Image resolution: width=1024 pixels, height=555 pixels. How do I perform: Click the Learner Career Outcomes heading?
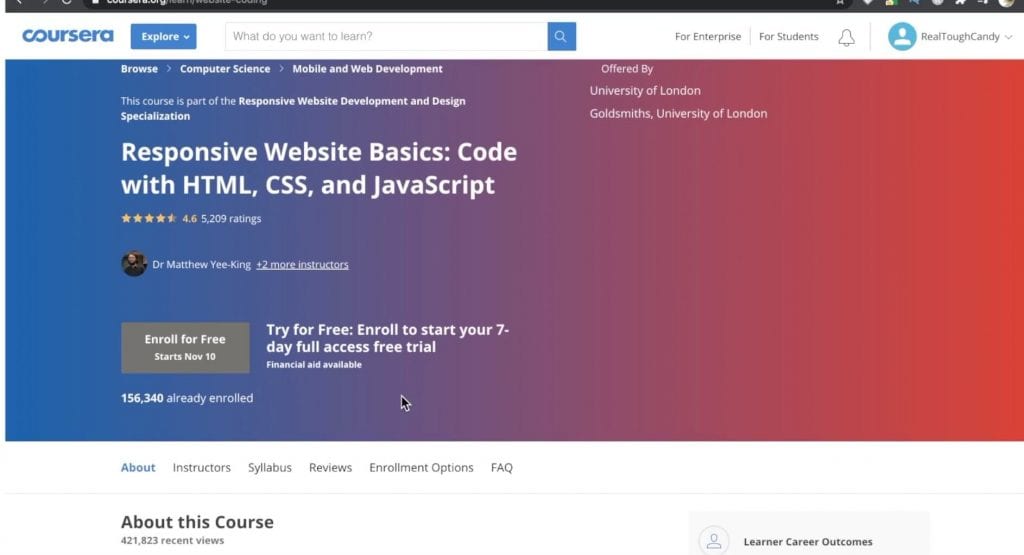tap(808, 542)
